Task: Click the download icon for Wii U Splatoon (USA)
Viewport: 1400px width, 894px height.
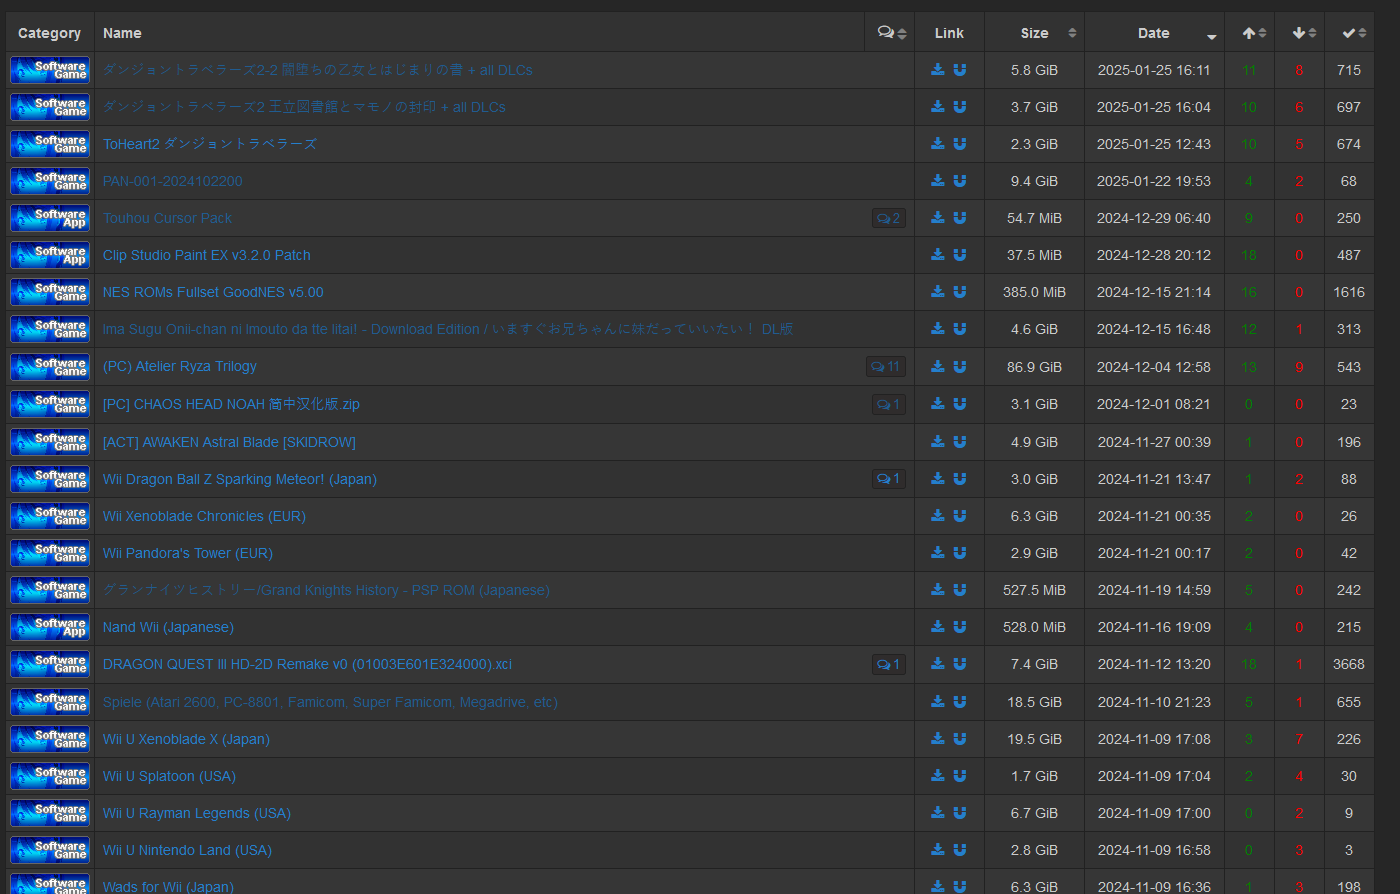Action: click(938, 776)
